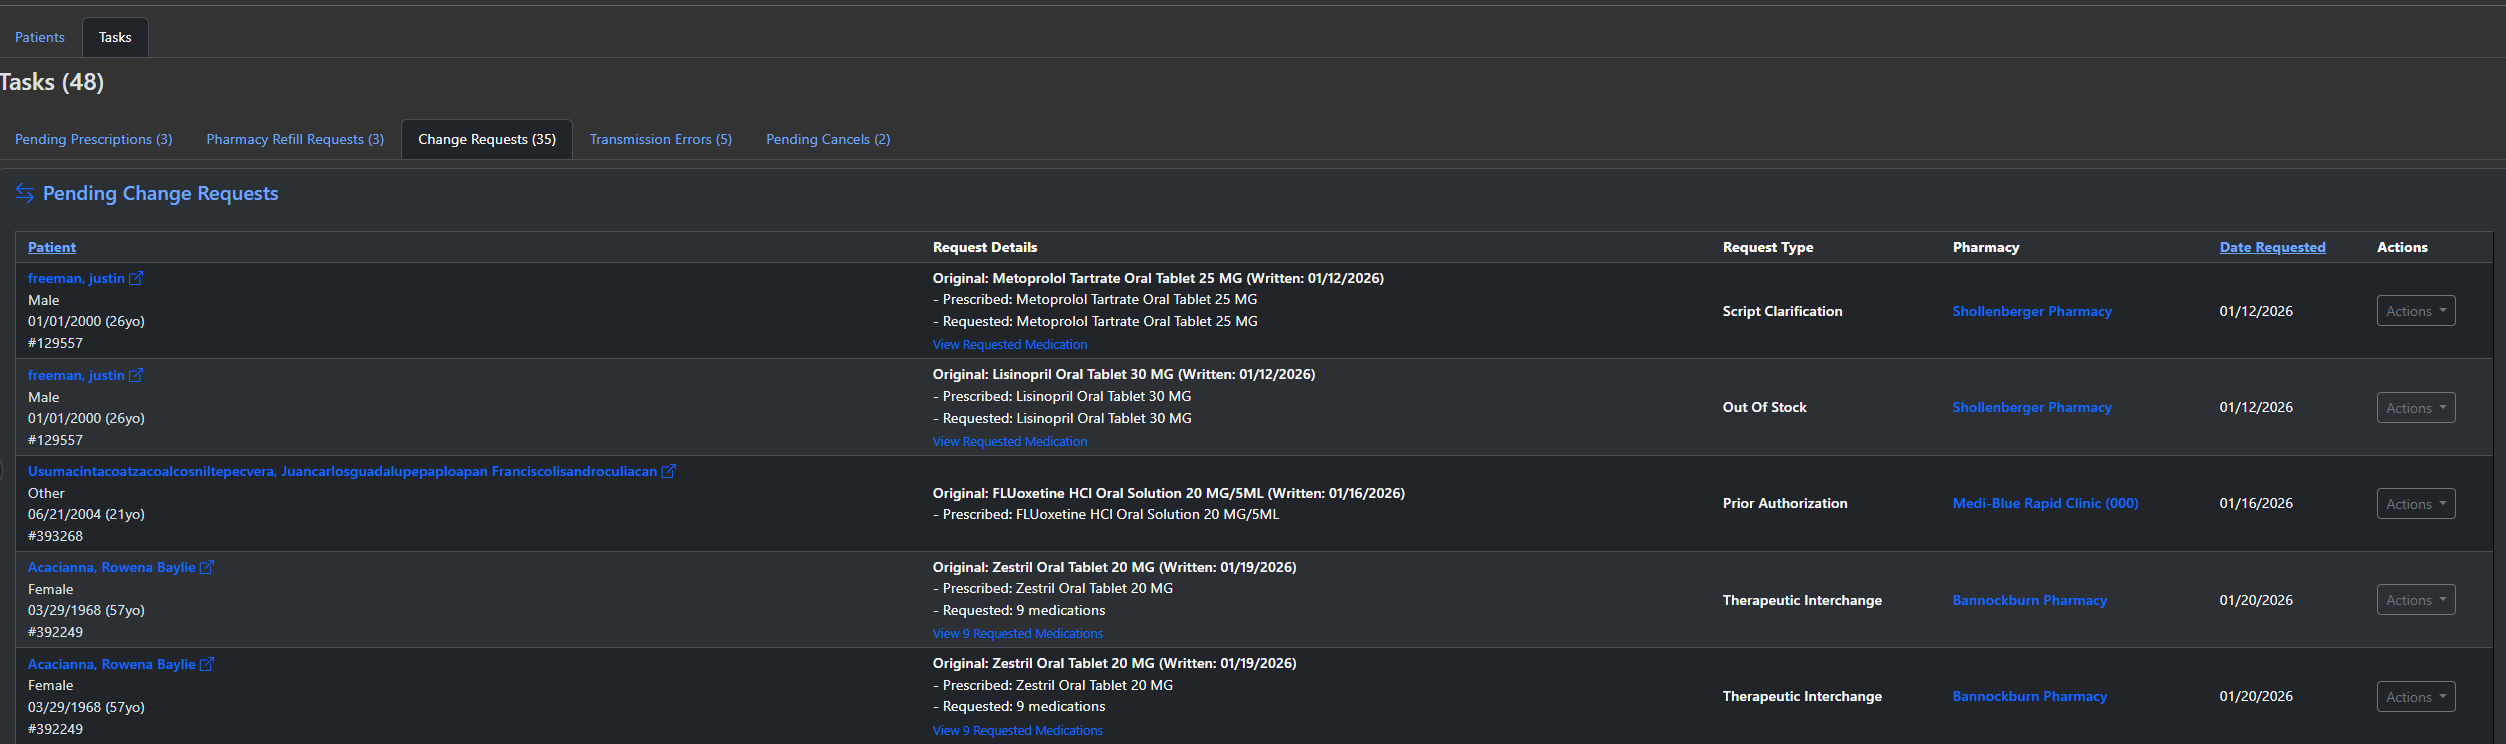2506x744 pixels.
Task: Open Actions dropdown for first Zestril Therapeutic Interchange
Action: pos(2415,600)
